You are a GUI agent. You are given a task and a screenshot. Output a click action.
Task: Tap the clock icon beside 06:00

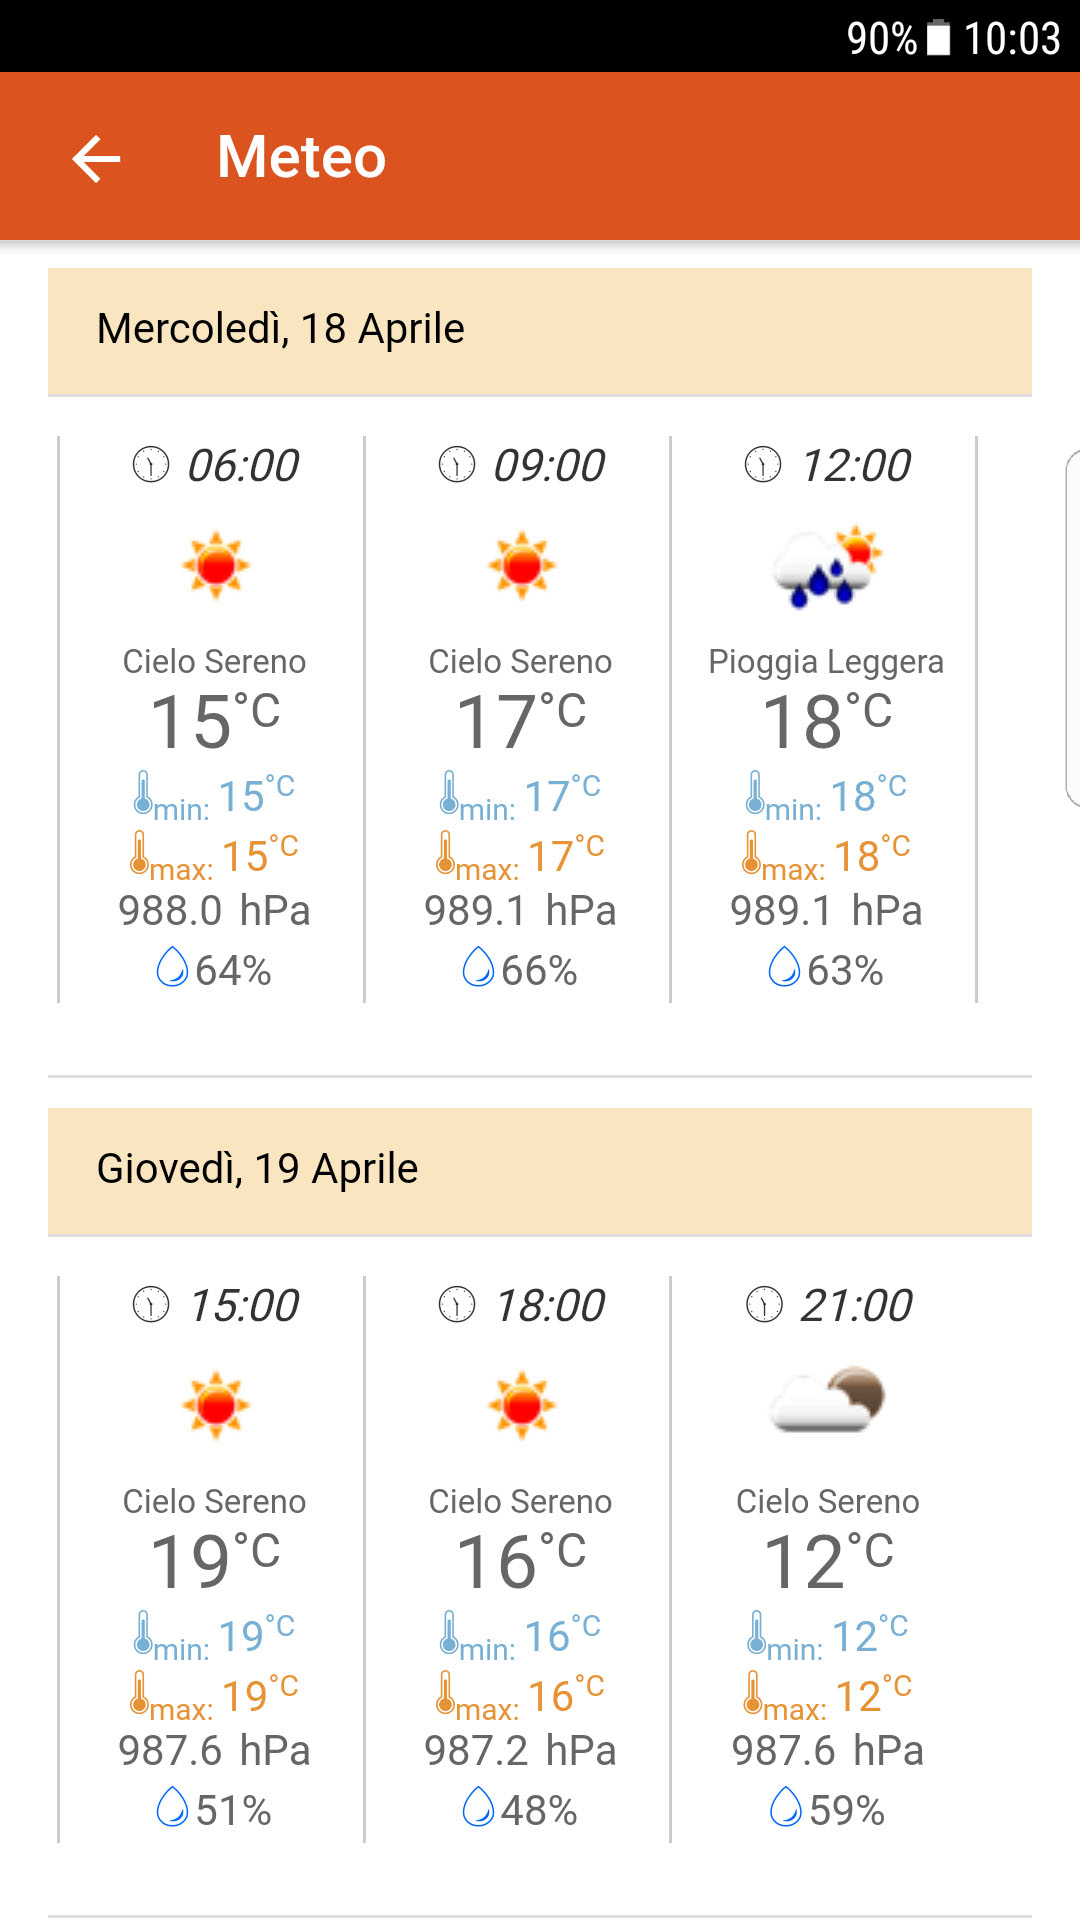pyautogui.click(x=151, y=465)
